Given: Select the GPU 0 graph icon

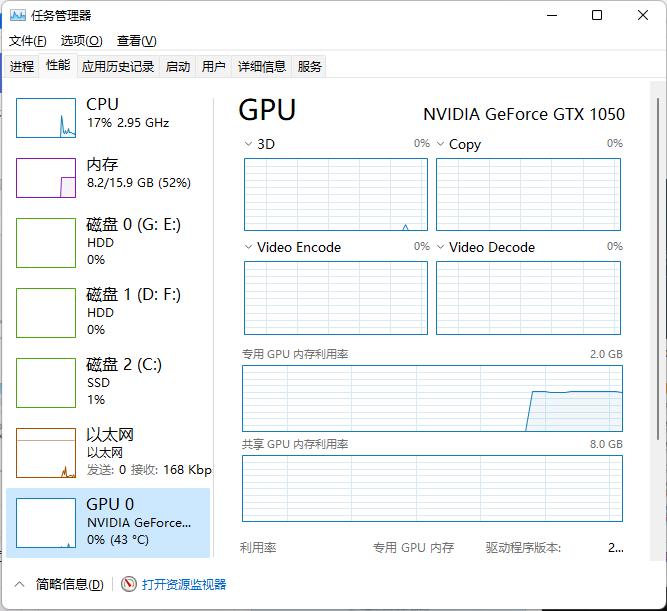Looking at the screenshot, I should [x=46, y=522].
